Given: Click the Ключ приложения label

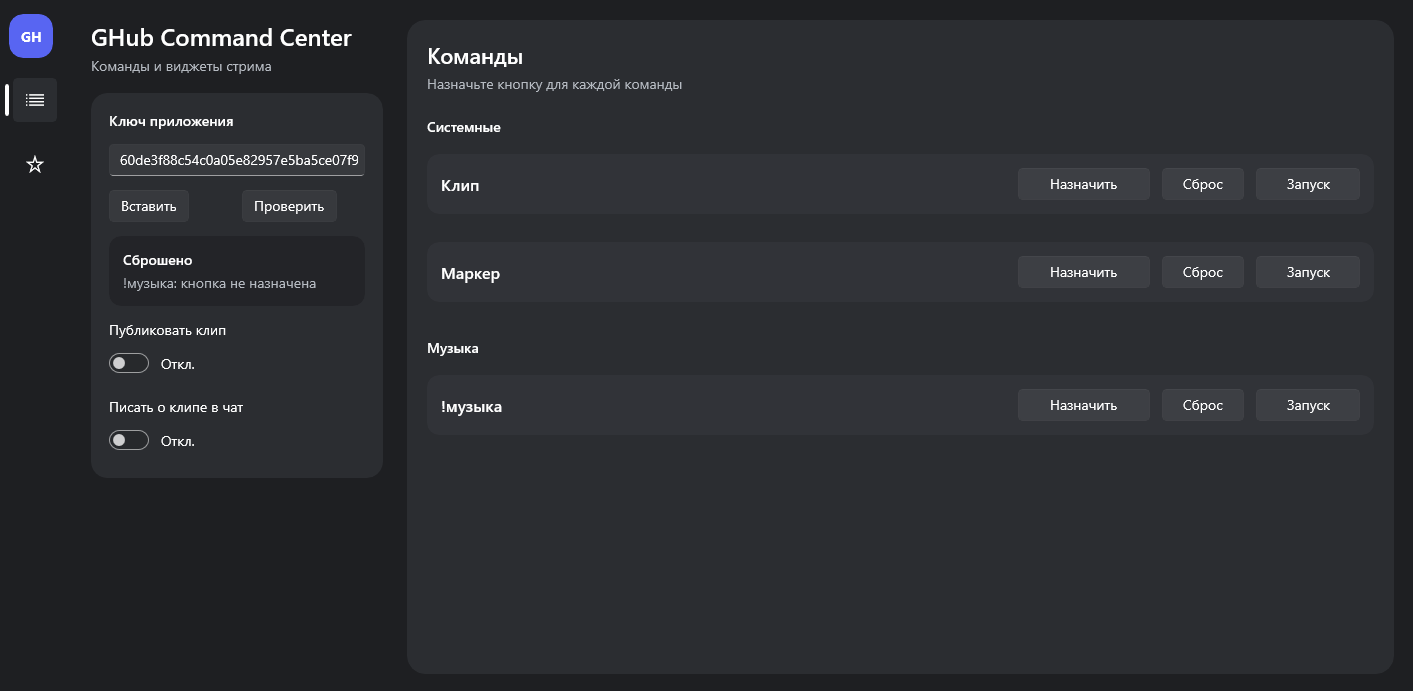Looking at the screenshot, I should pyautogui.click(x=171, y=121).
